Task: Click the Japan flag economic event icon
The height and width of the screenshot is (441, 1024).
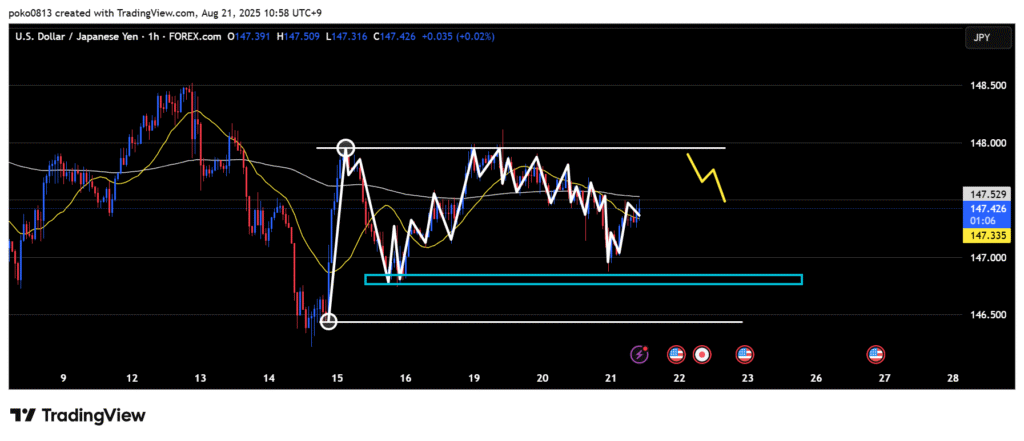Action: click(702, 354)
